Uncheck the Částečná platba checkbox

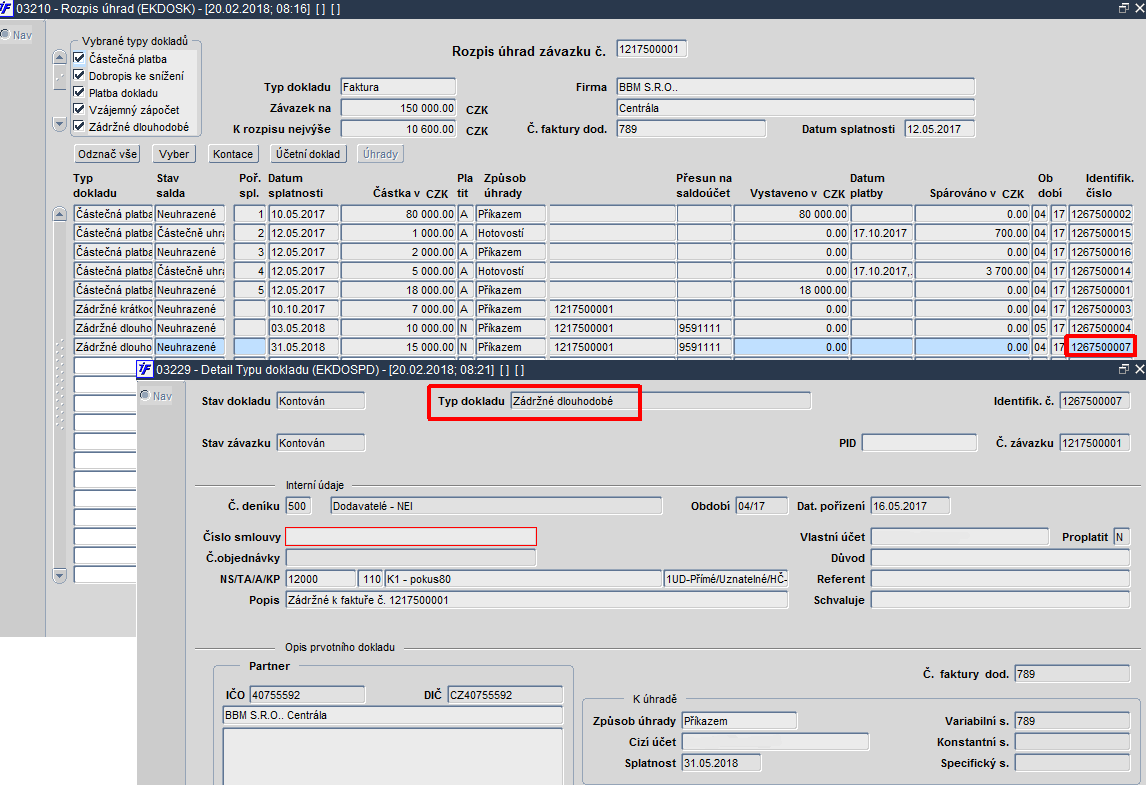click(x=79, y=58)
